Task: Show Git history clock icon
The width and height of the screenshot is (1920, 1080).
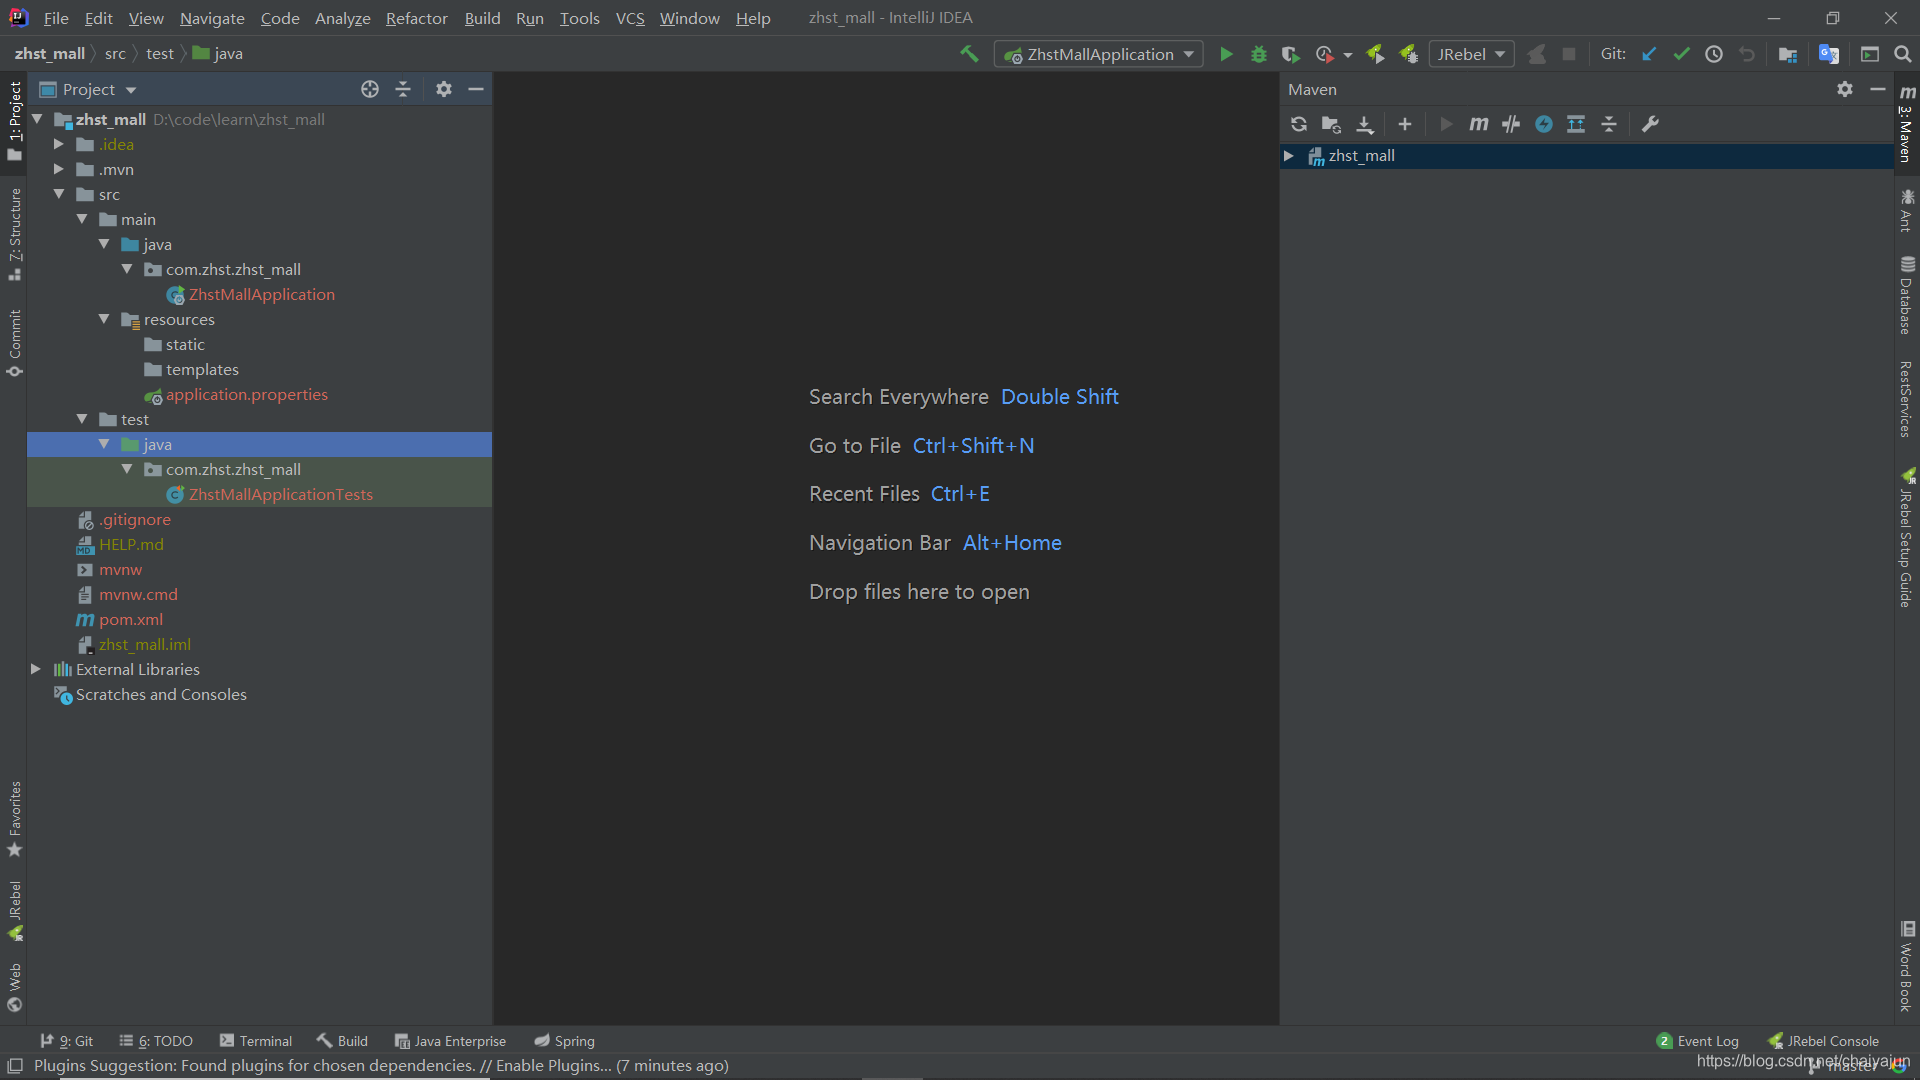Action: tap(1714, 54)
